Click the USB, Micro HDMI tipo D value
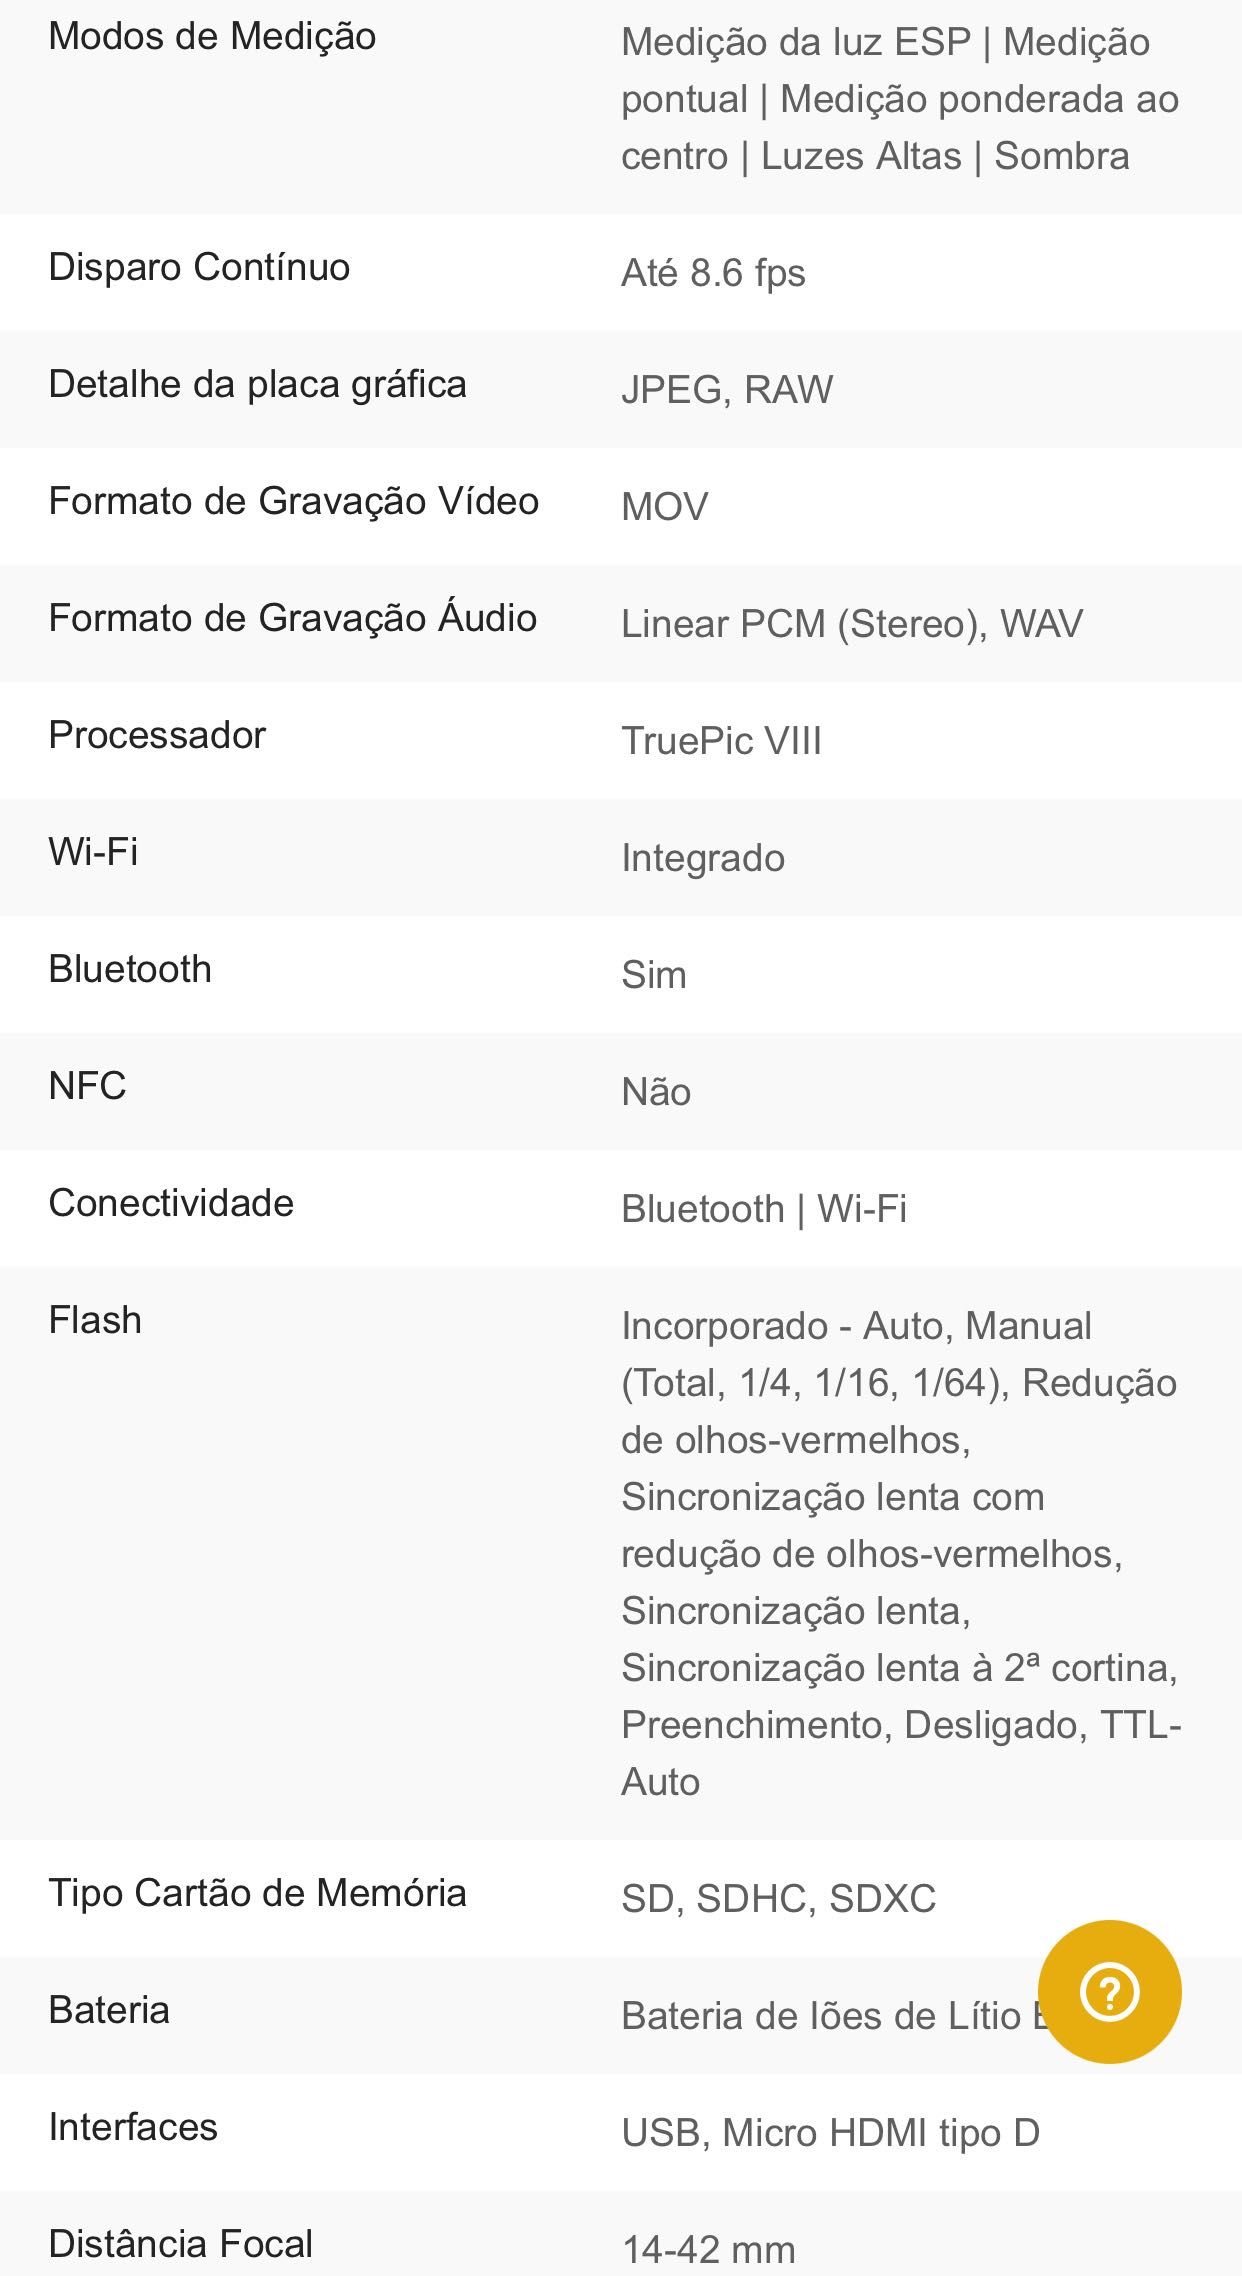 point(830,2133)
